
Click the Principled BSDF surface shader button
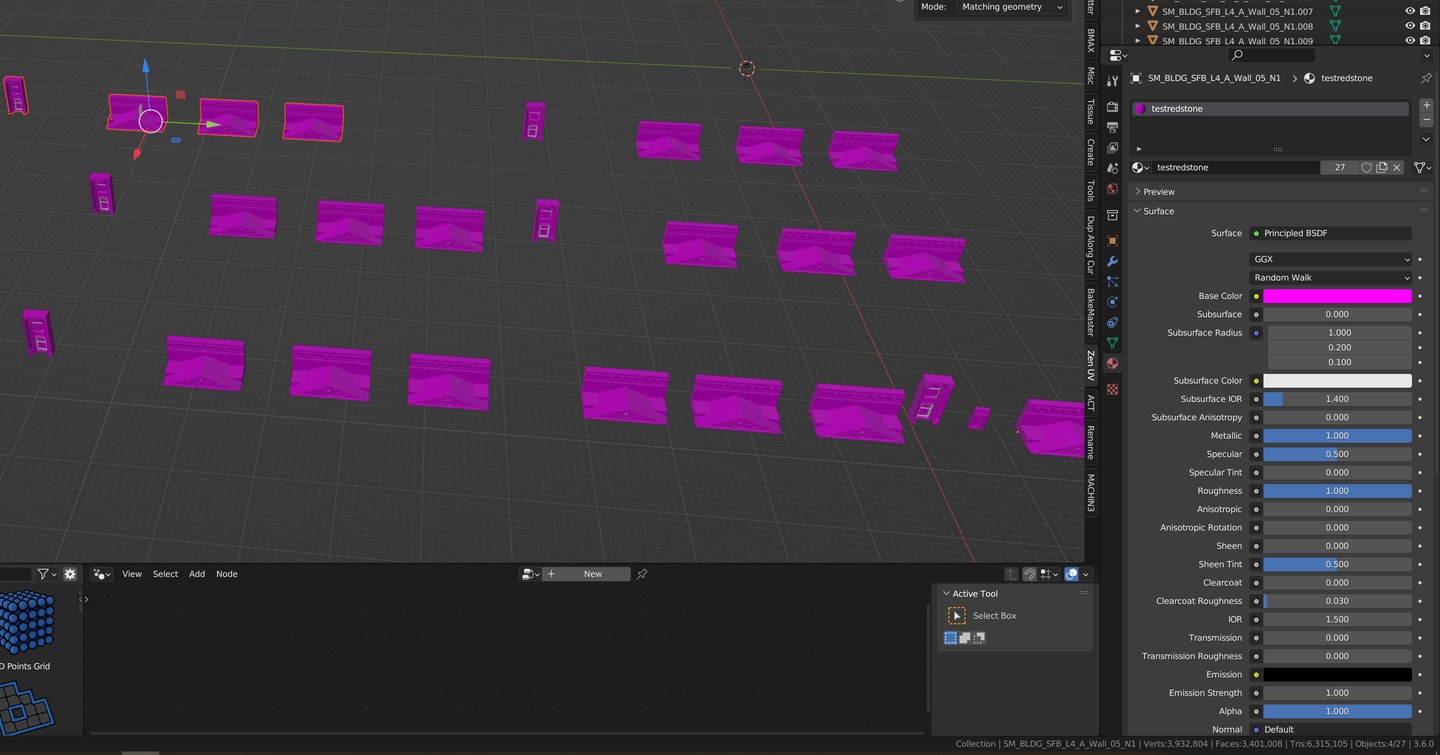1330,233
